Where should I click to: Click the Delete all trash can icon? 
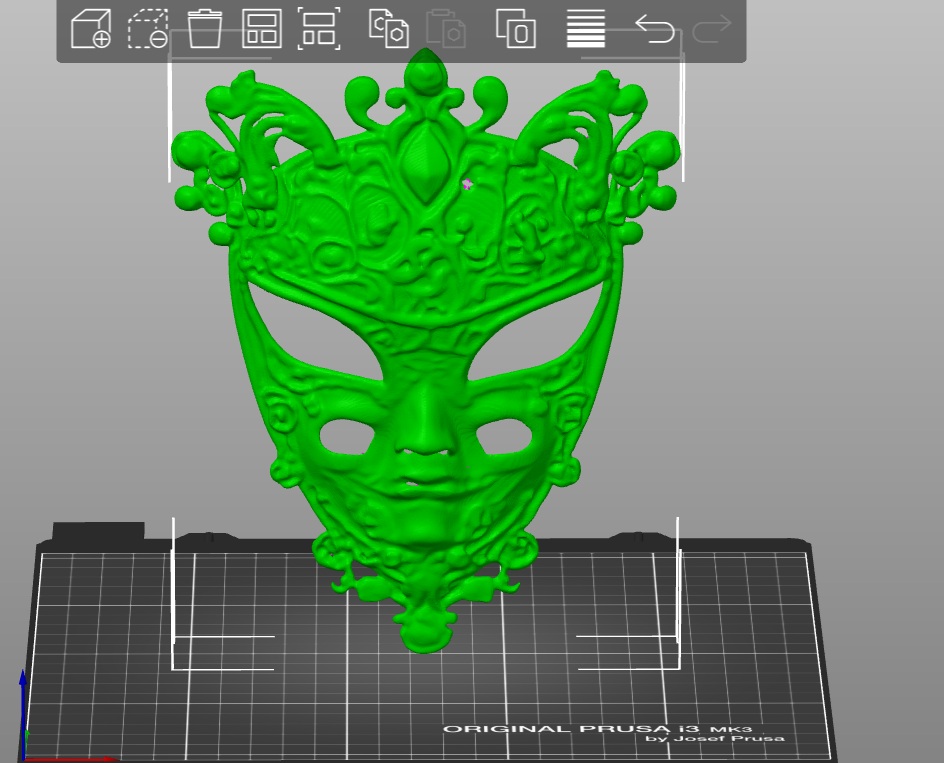click(x=205, y=28)
